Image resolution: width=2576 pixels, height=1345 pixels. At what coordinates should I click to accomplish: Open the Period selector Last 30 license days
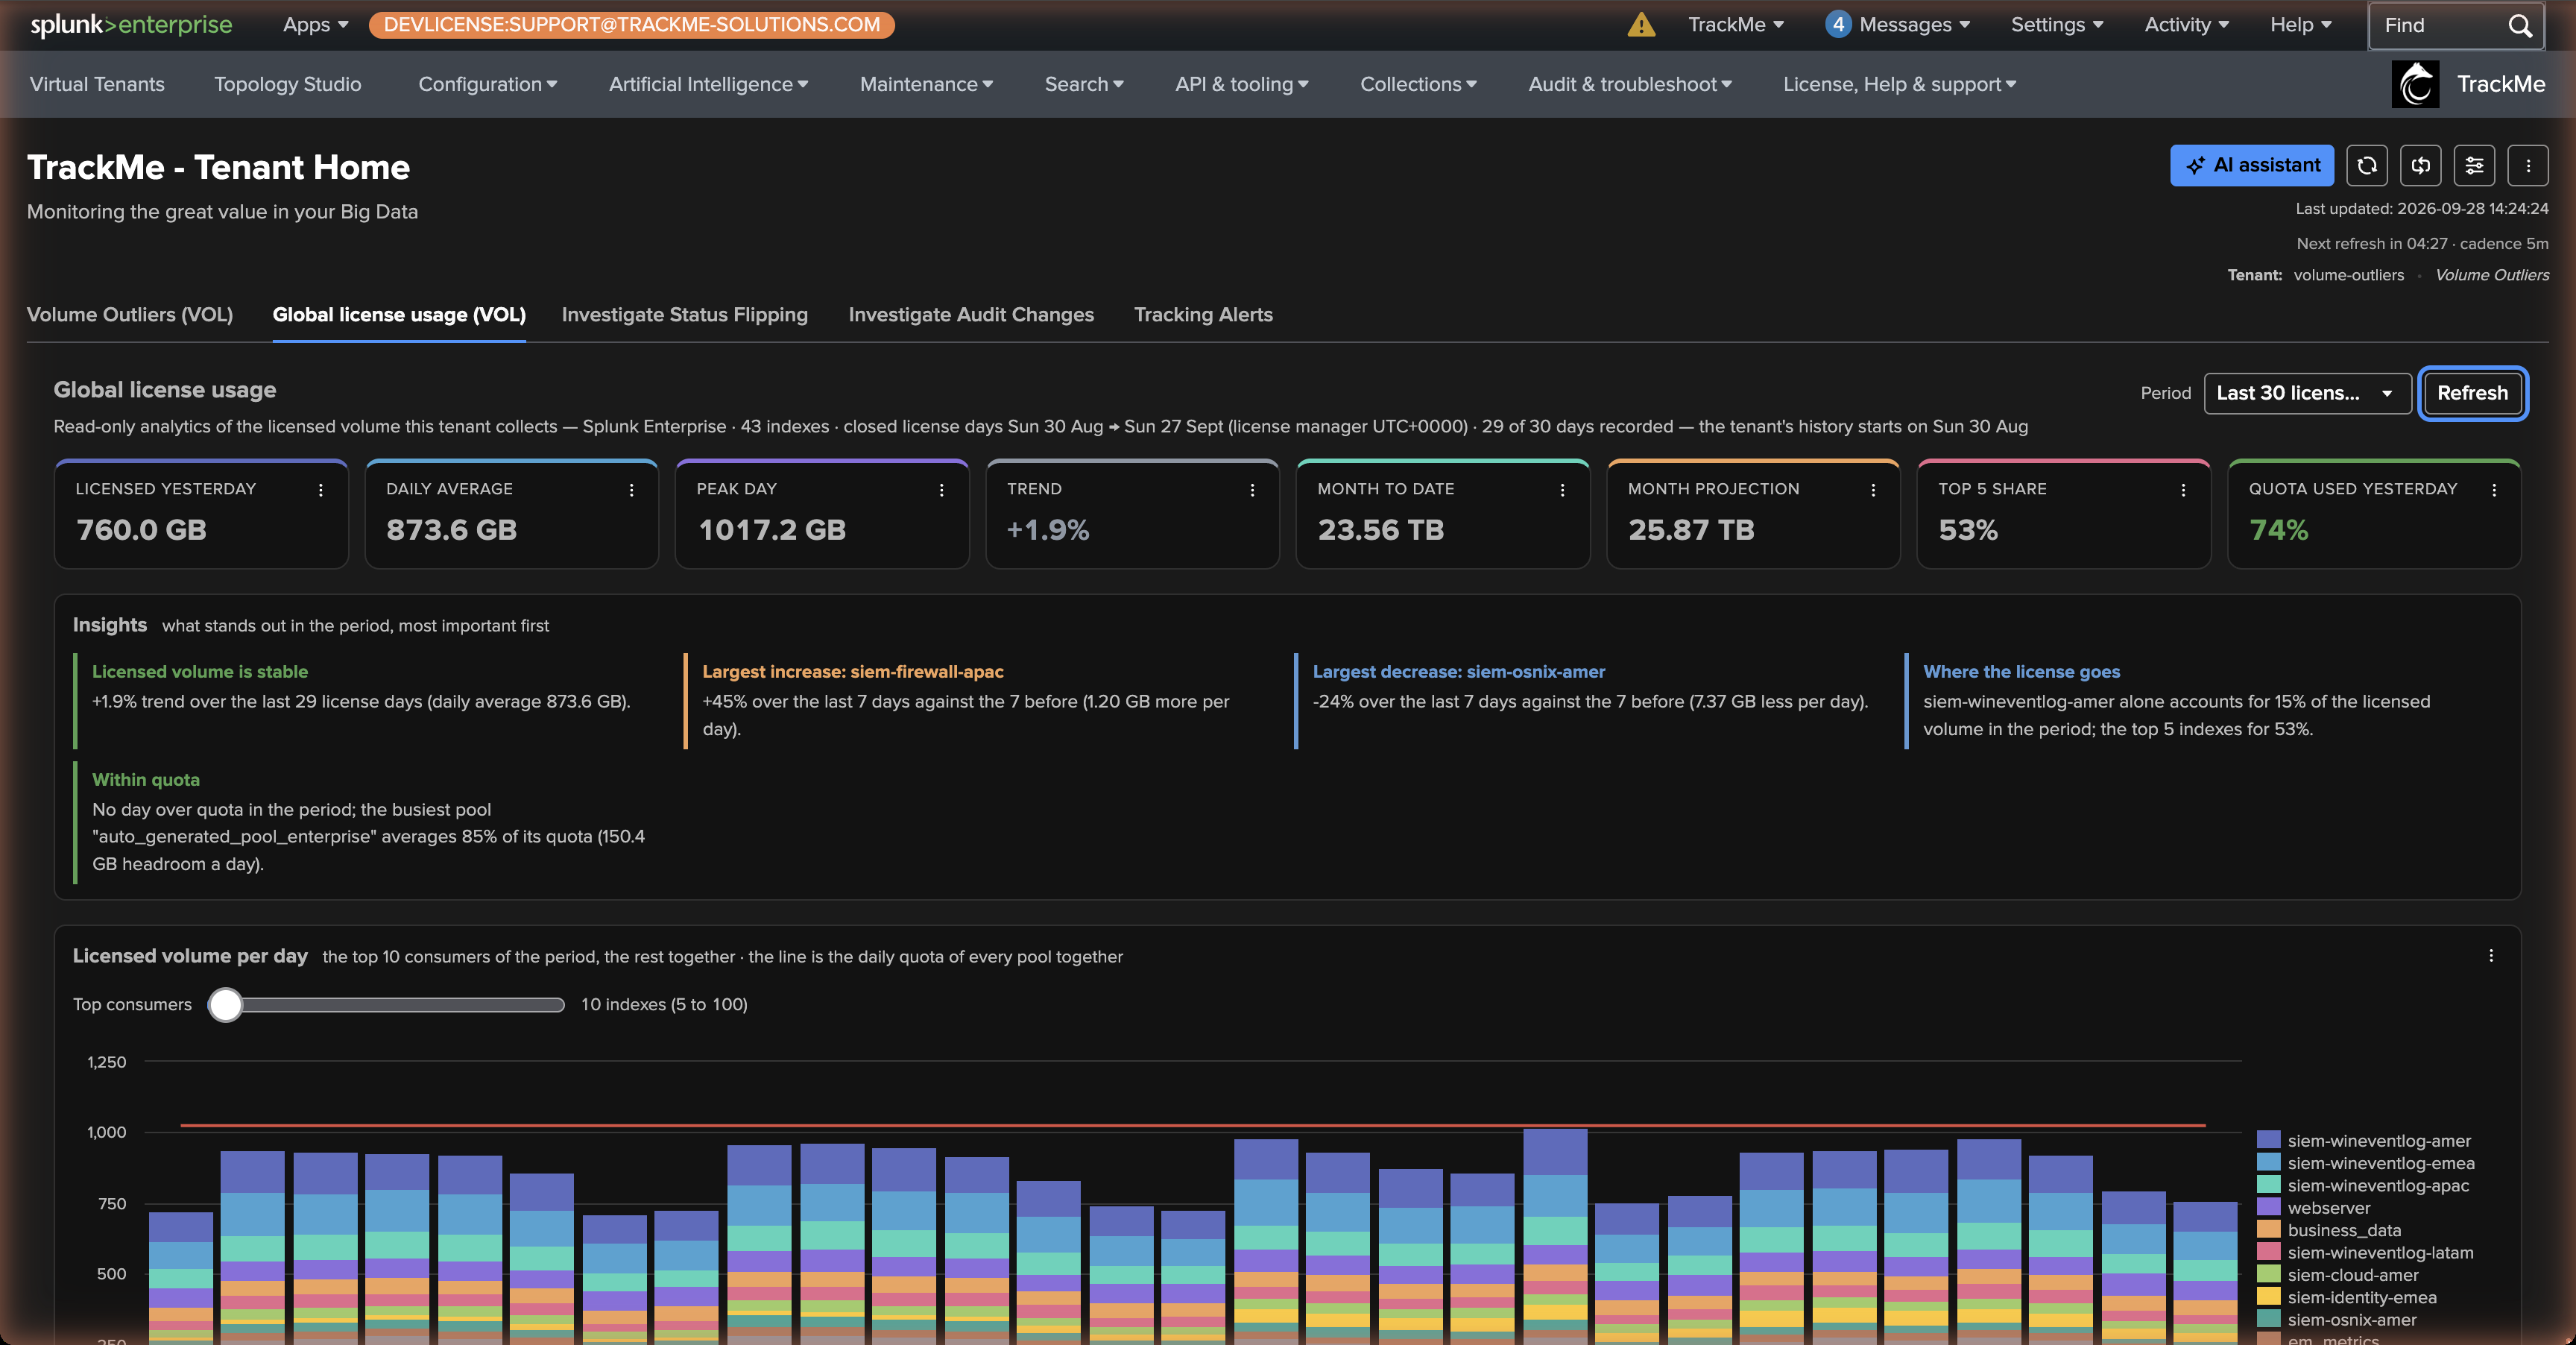(2306, 393)
